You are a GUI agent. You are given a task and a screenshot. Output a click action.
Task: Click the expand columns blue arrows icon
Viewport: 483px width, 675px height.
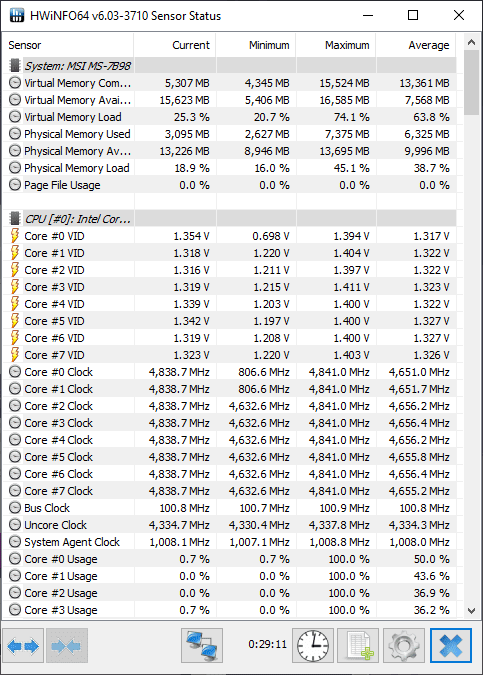point(23,646)
